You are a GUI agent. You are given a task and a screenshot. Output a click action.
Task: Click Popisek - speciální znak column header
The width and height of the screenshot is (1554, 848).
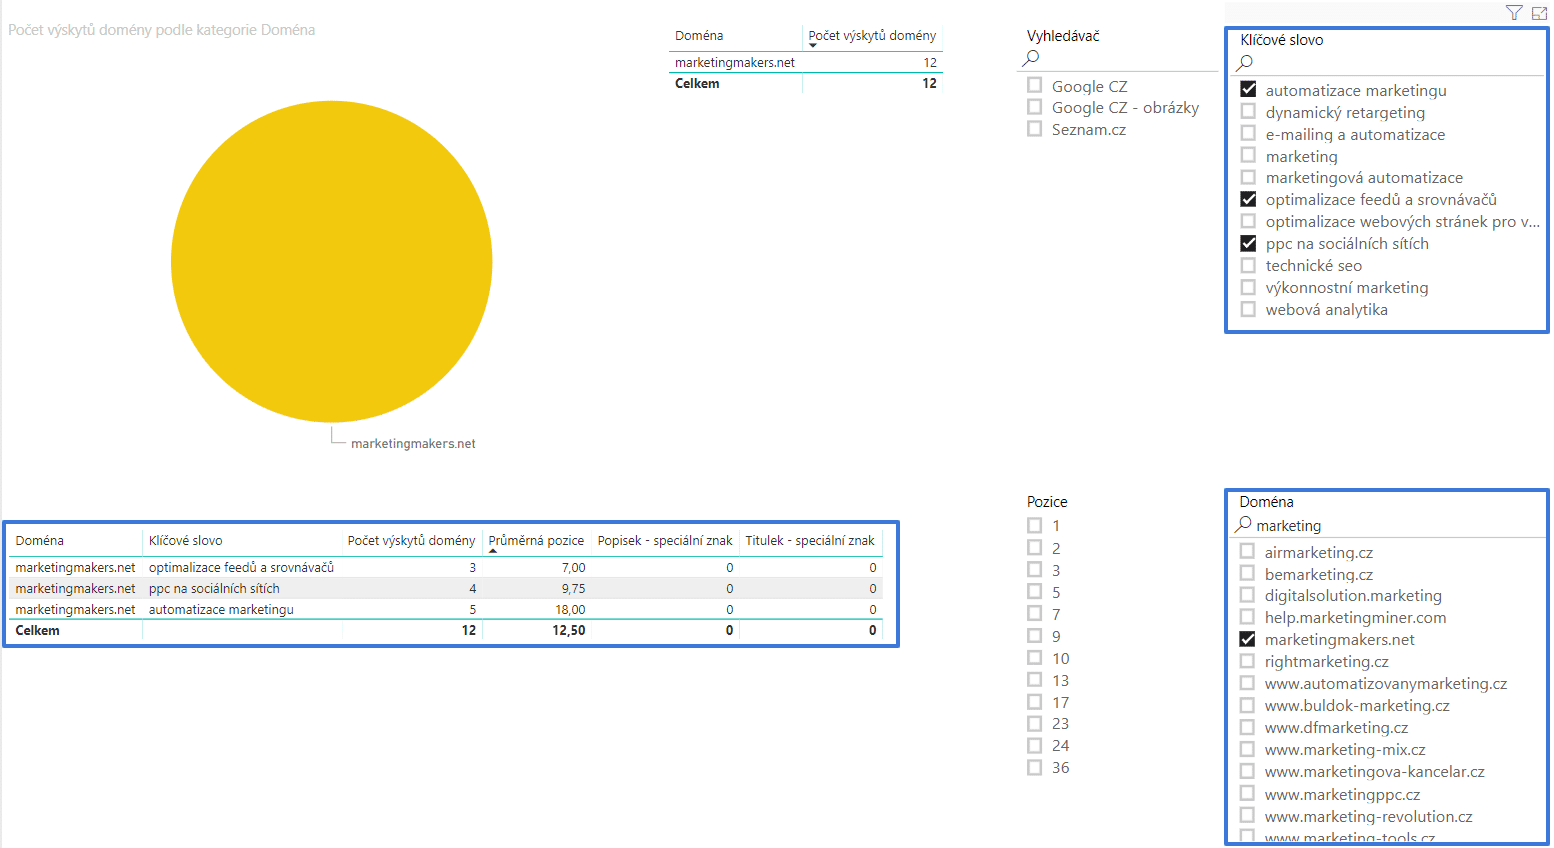coord(664,540)
